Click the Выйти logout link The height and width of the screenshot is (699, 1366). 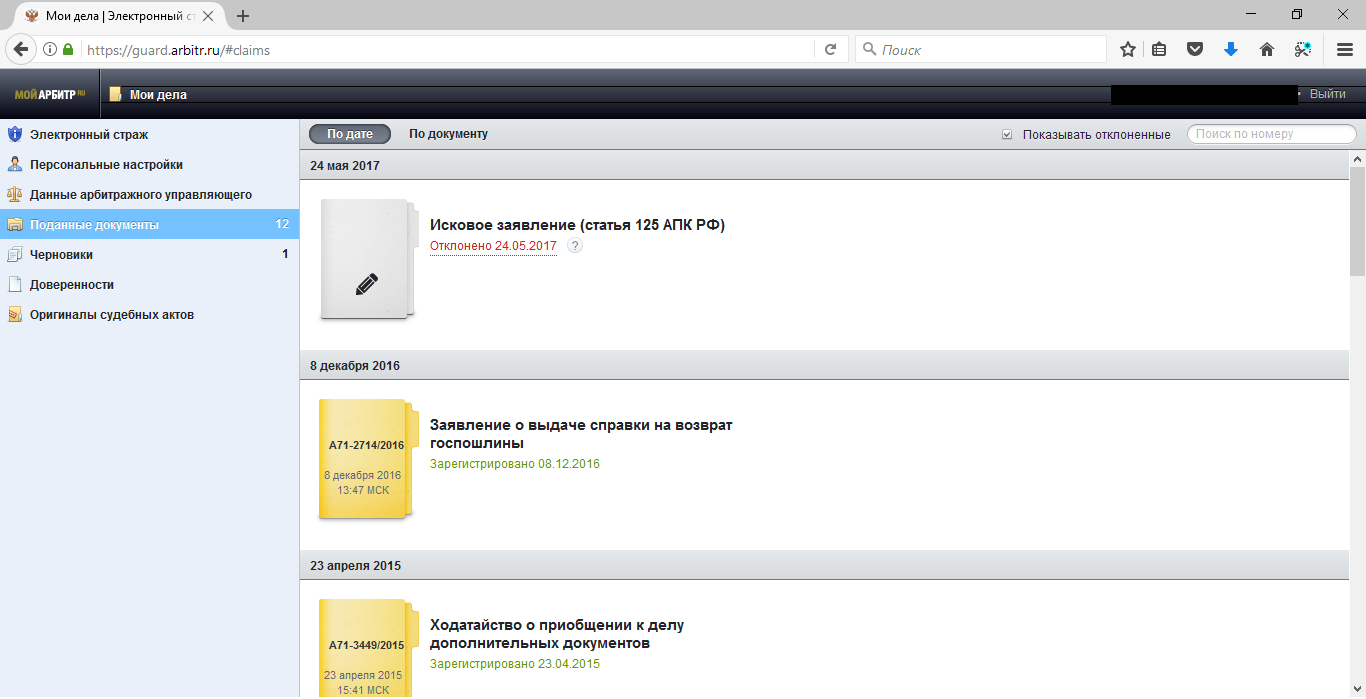[x=1327, y=94]
